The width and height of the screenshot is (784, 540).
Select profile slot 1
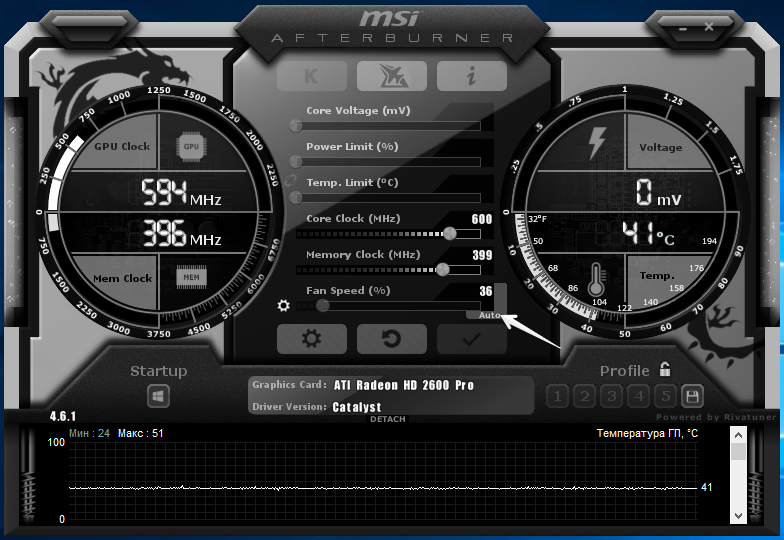(557, 396)
